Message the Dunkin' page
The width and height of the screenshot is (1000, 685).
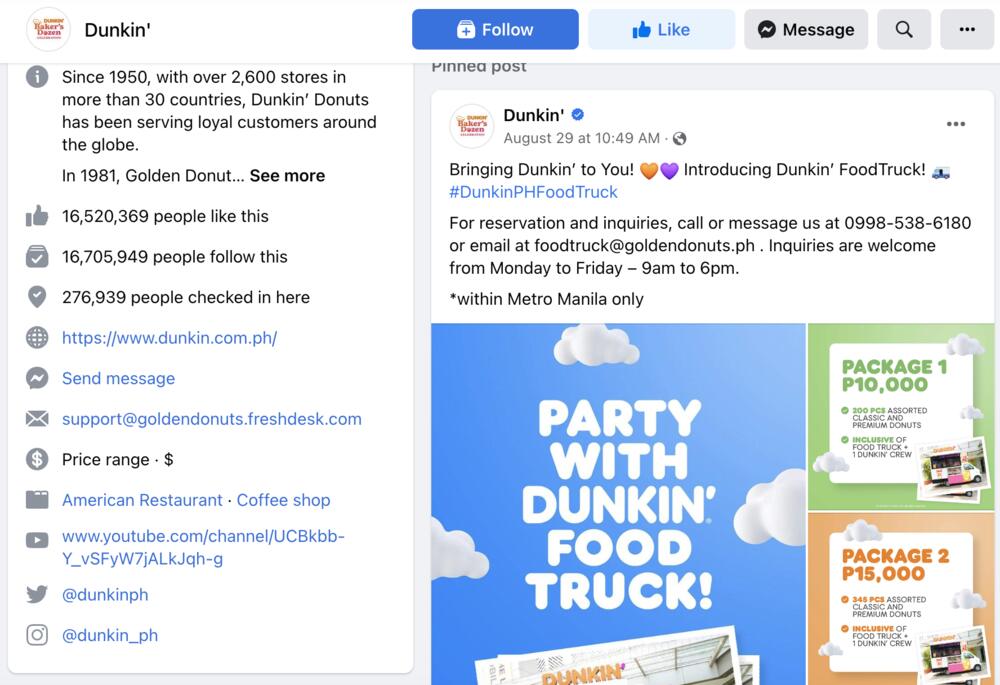(x=806, y=29)
